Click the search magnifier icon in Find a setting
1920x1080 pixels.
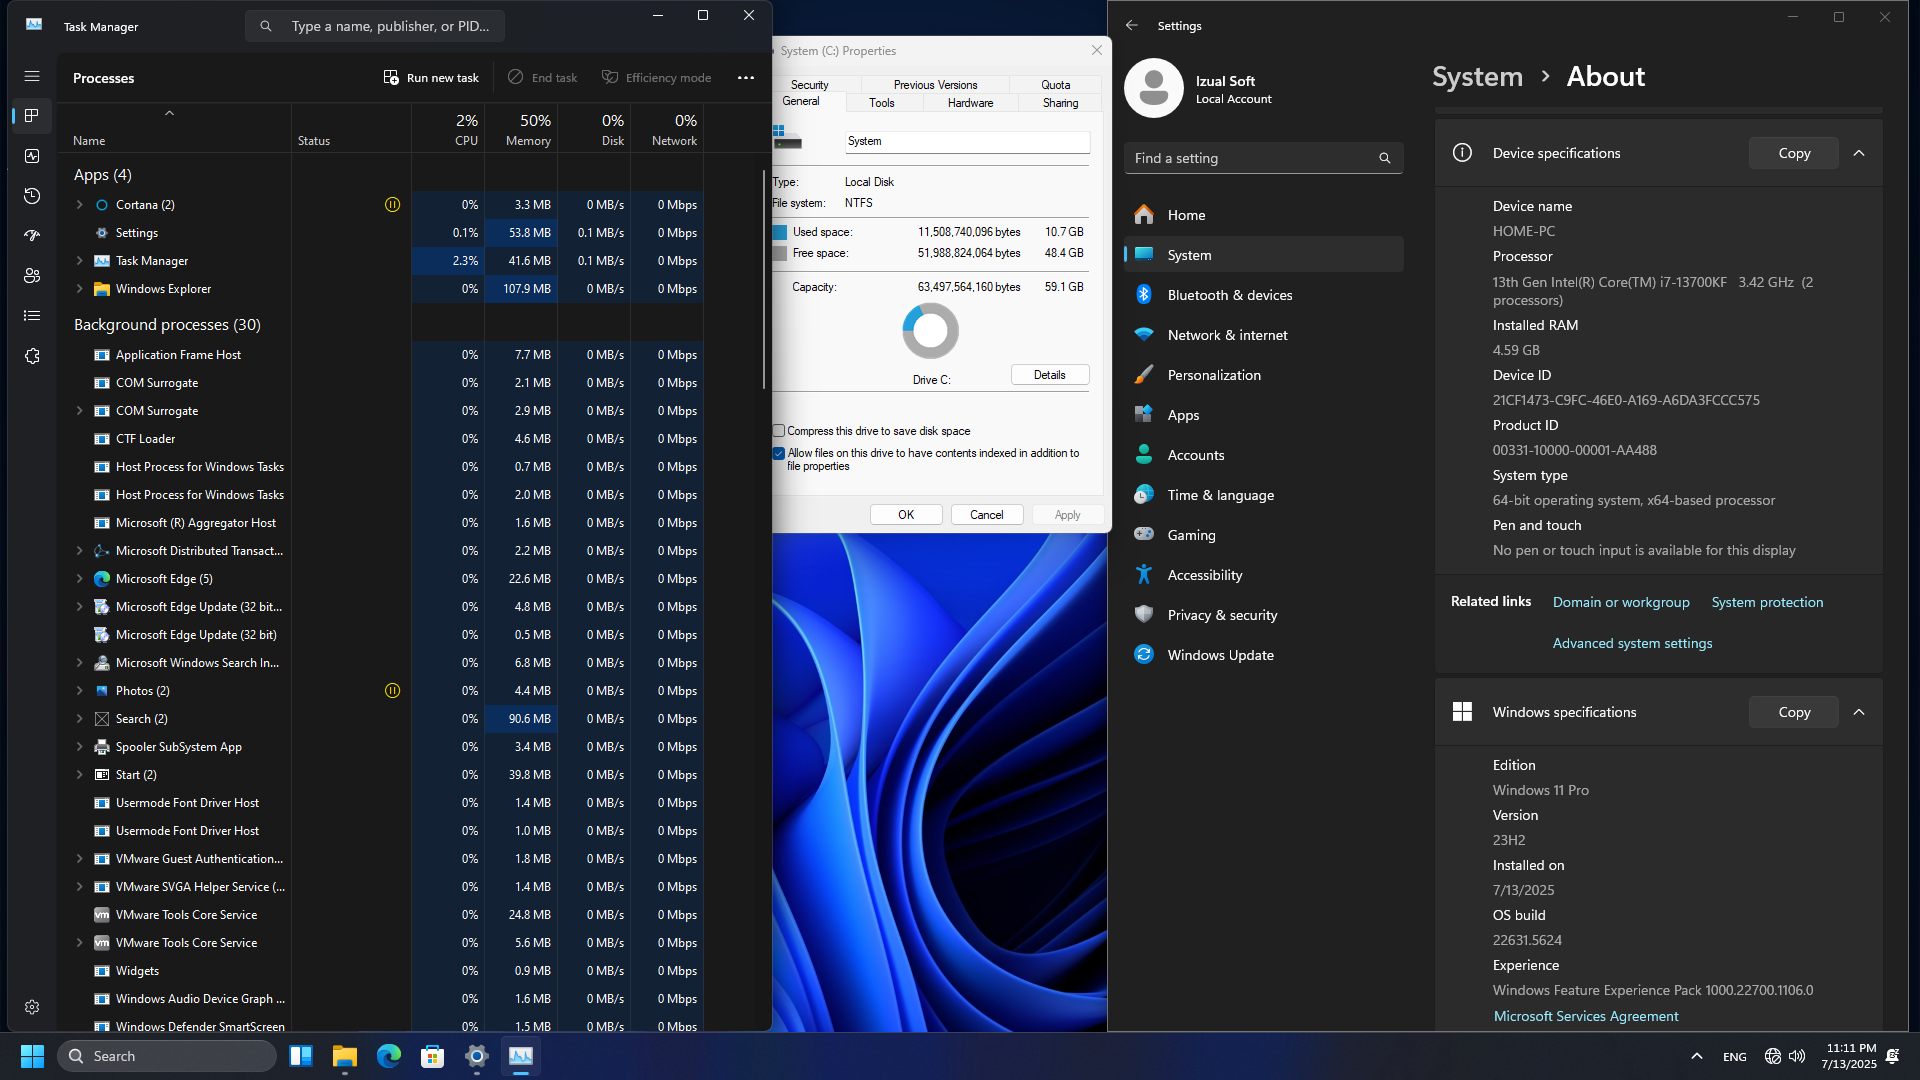click(1385, 158)
